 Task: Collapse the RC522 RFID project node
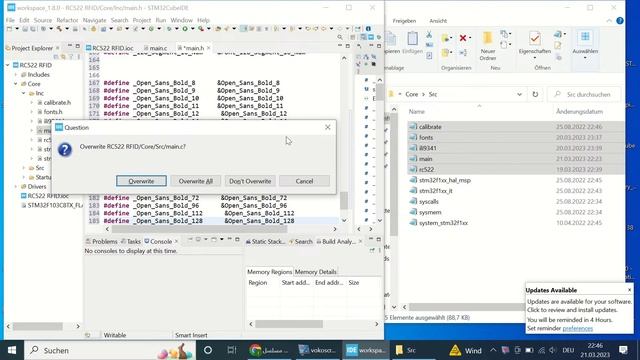(8, 65)
